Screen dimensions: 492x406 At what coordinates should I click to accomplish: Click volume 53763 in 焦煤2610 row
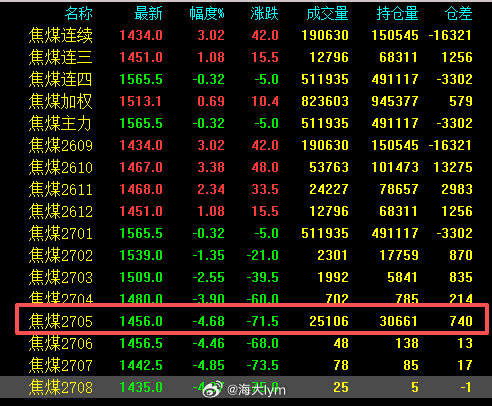coord(329,167)
